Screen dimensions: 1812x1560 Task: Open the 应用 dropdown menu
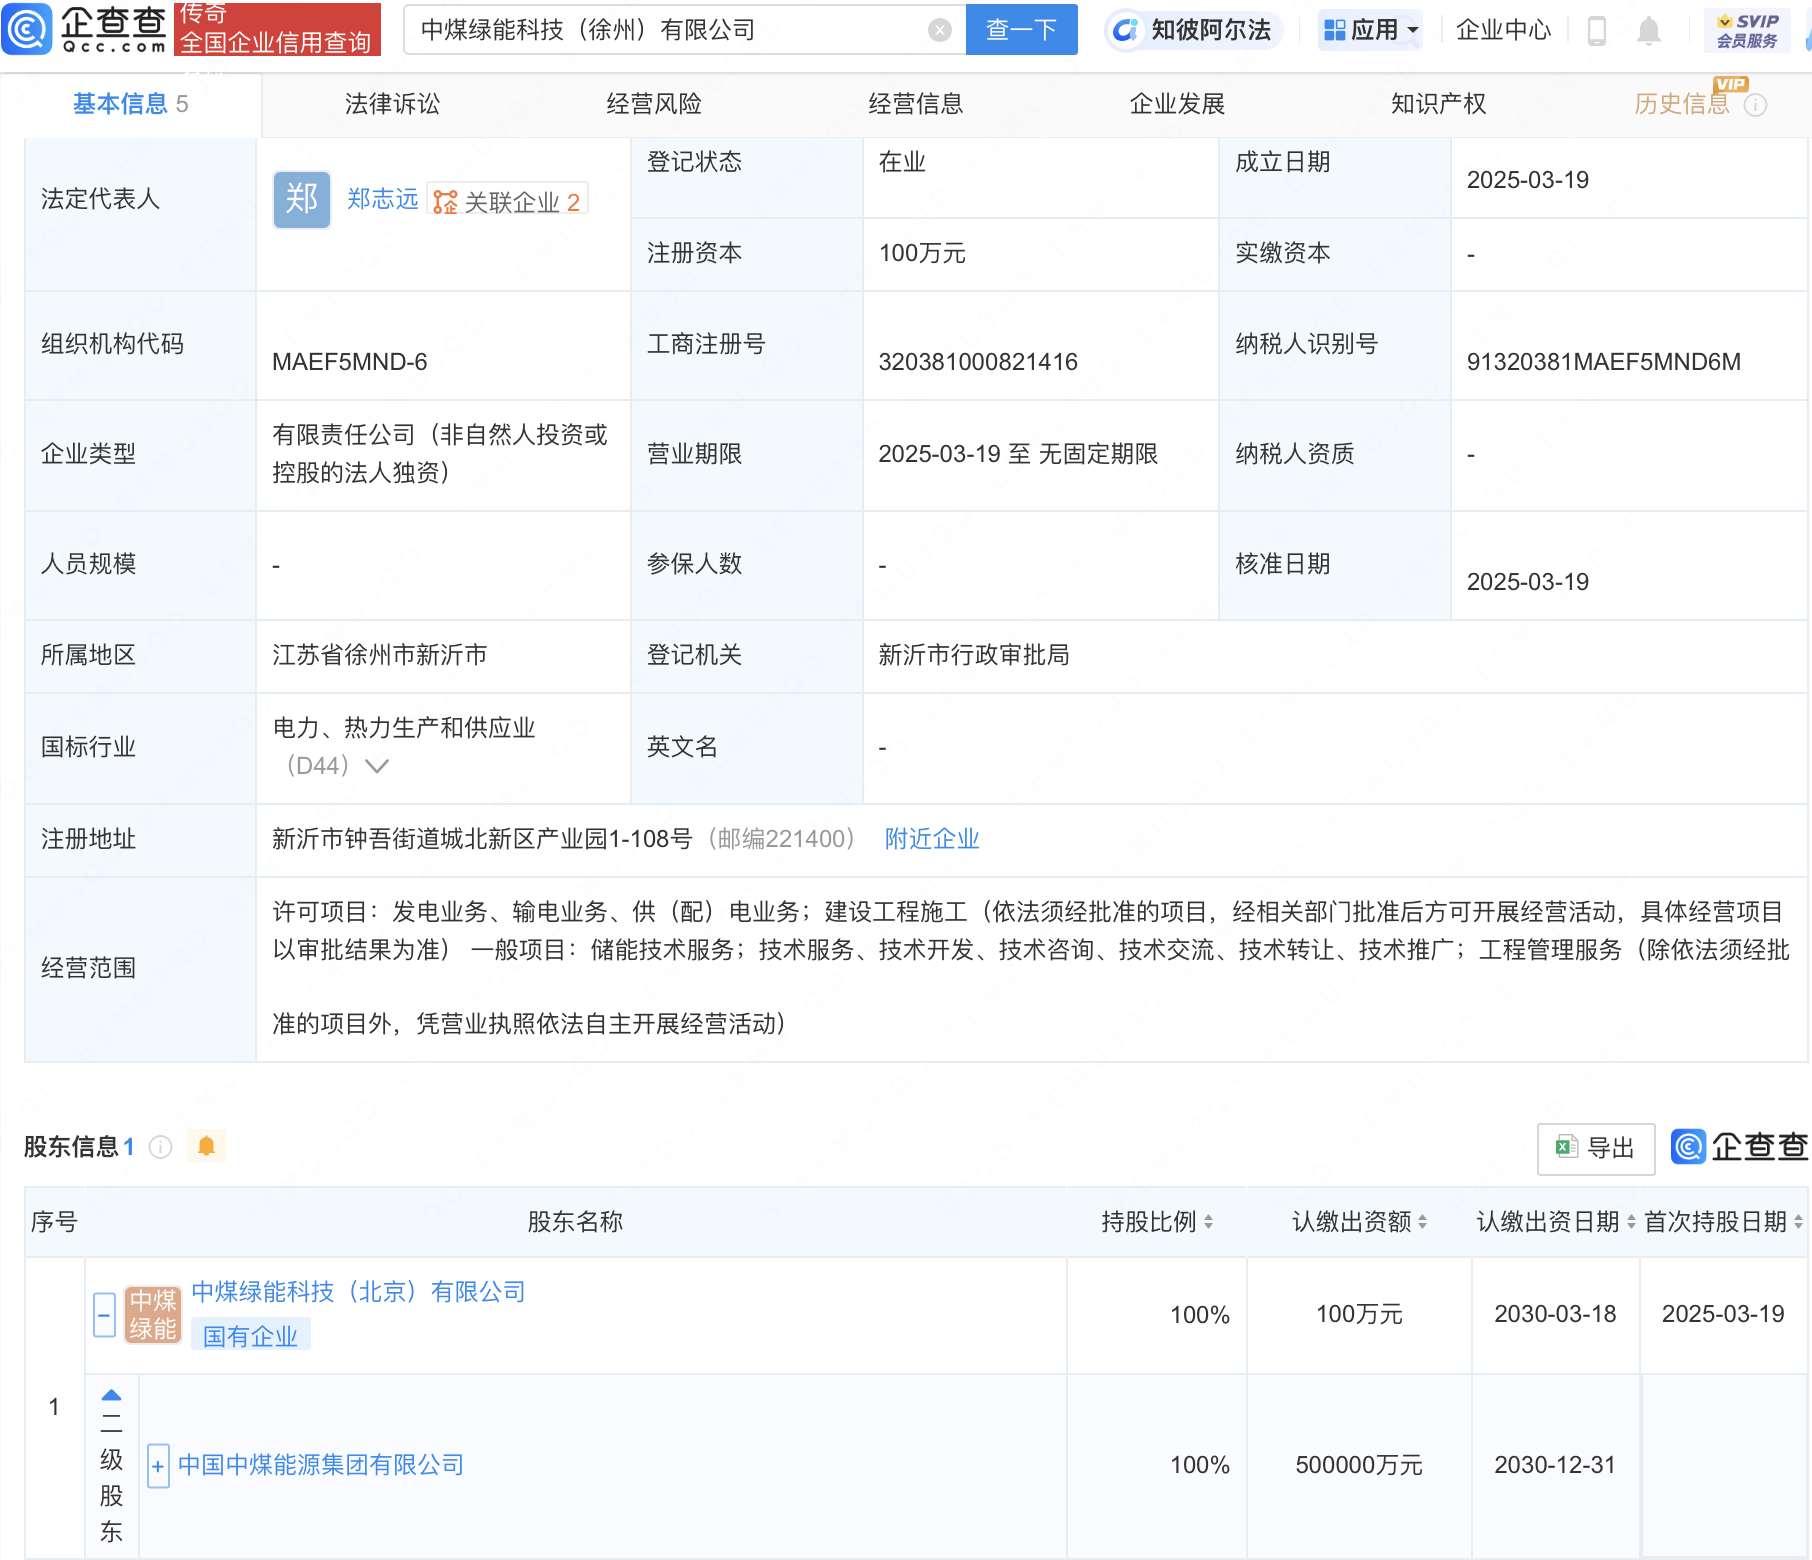[1370, 30]
